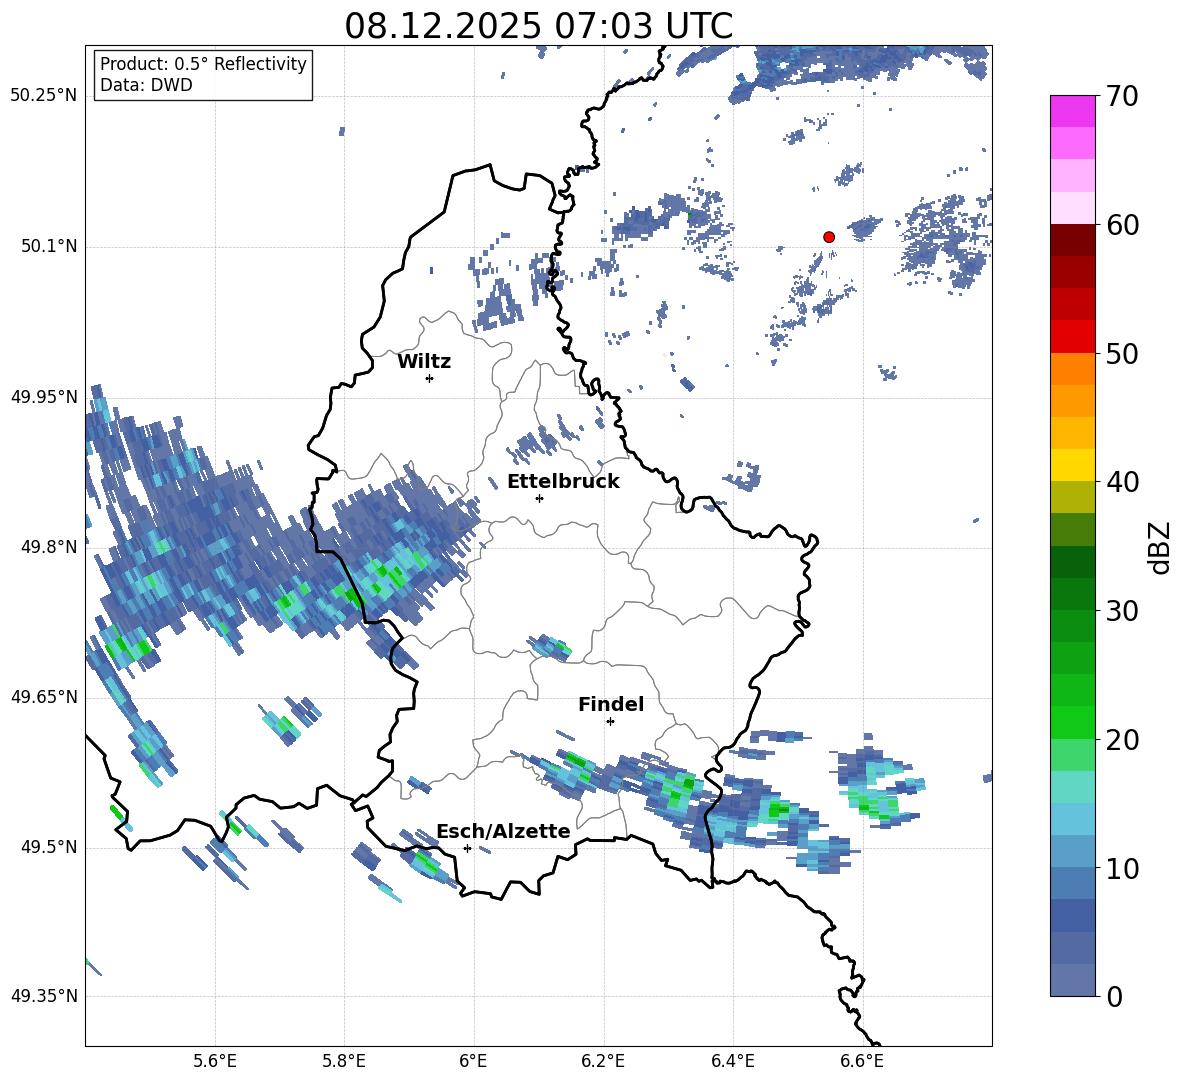Click the Esch/Alzette city label
The image size is (1184, 1081).
(x=503, y=831)
